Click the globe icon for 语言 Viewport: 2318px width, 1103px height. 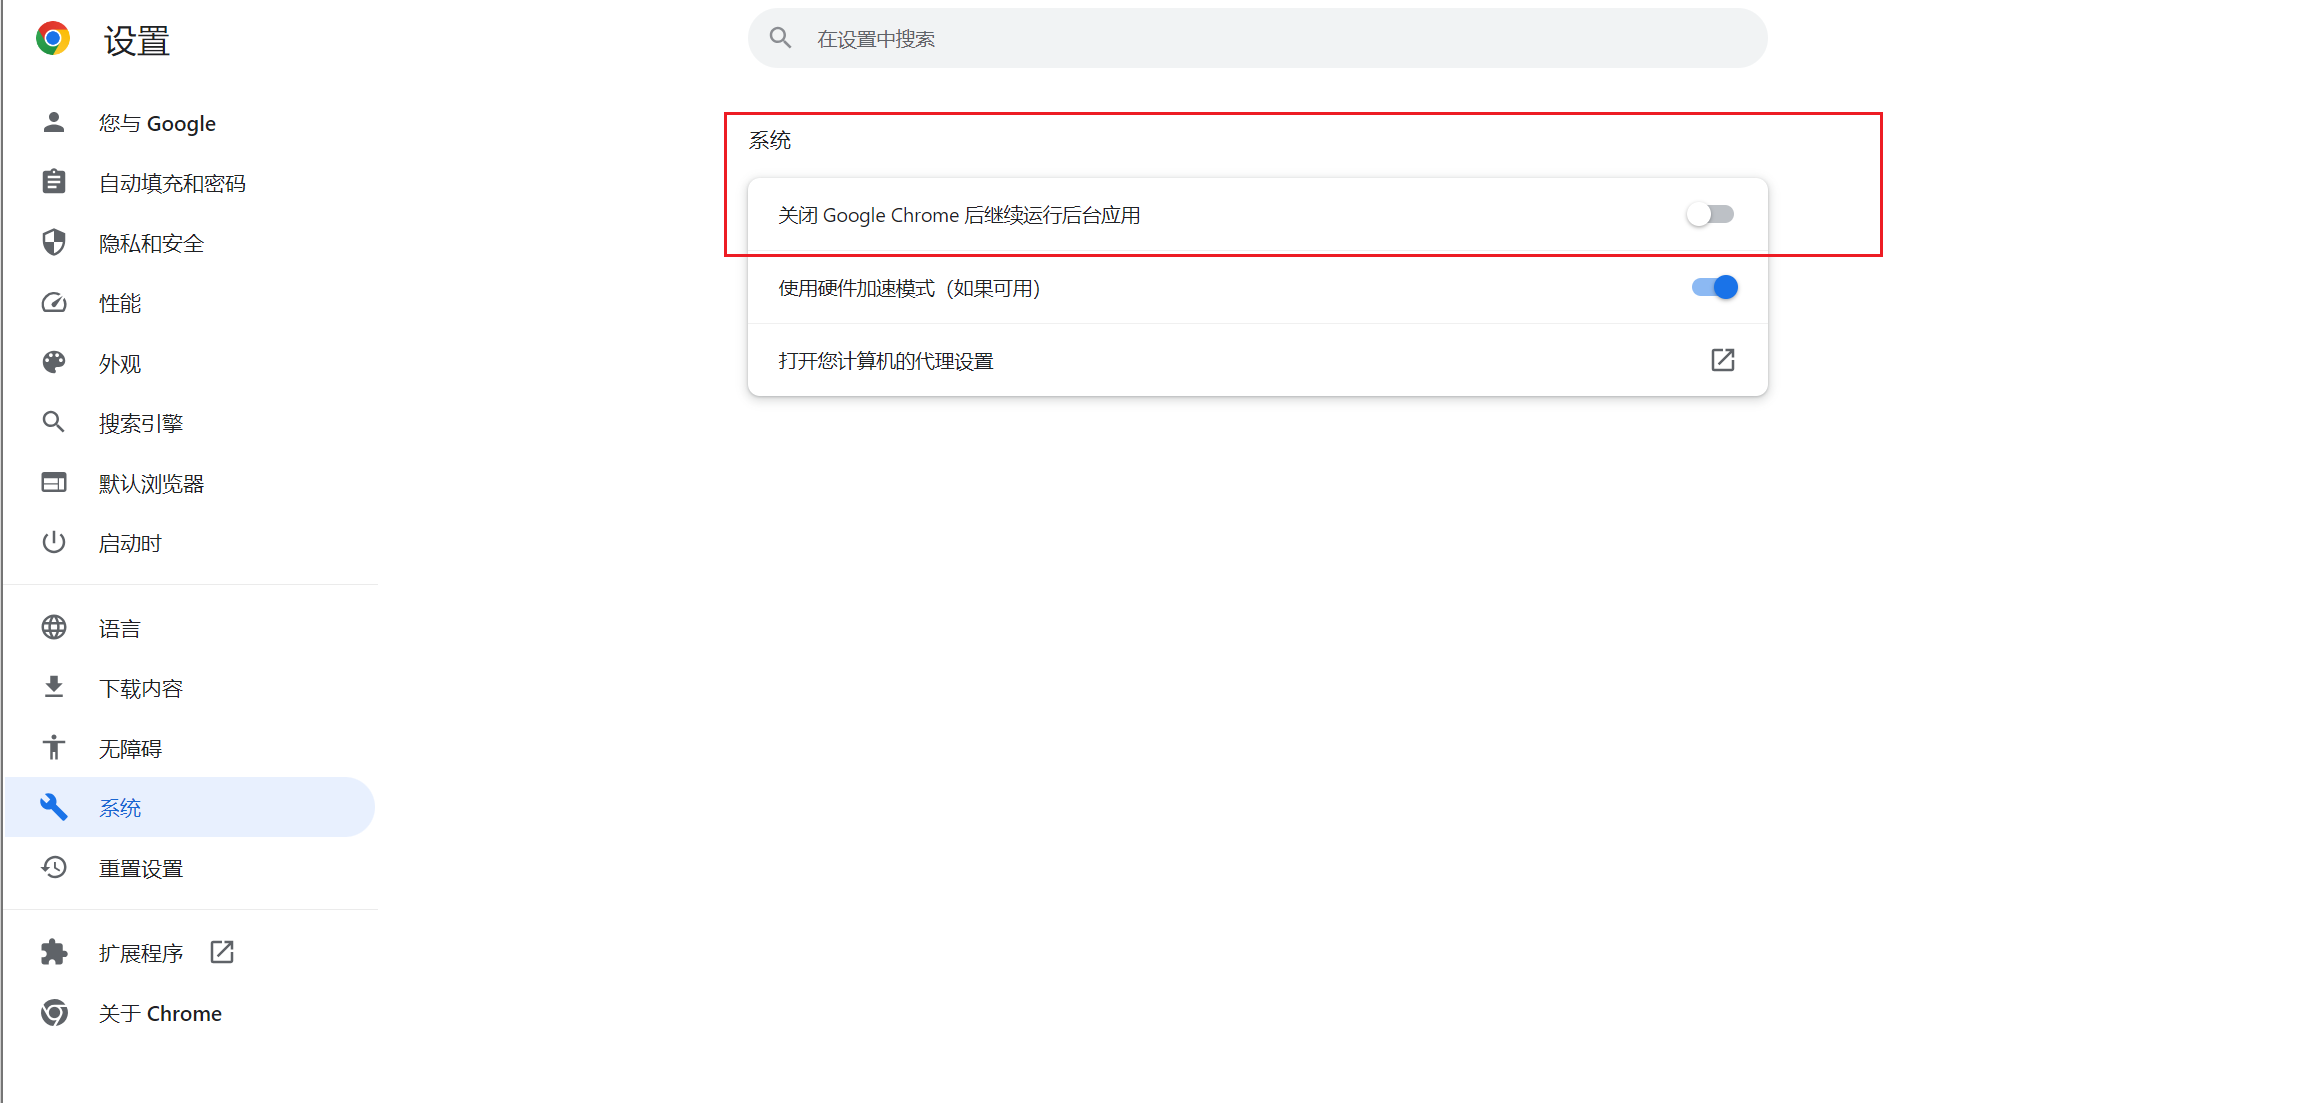pyautogui.click(x=54, y=627)
